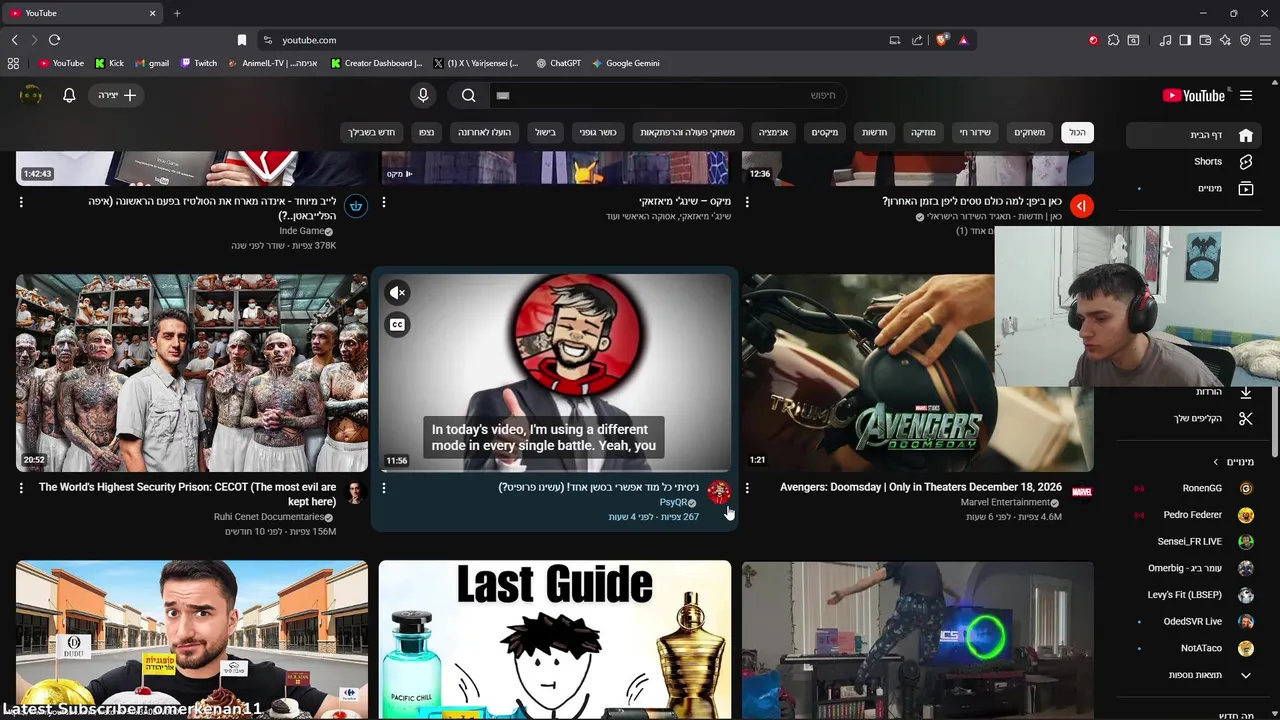Select the חדש בשבילך filter chip
The height and width of the screenshot is (720, 1280).
[x=372, y=132]
